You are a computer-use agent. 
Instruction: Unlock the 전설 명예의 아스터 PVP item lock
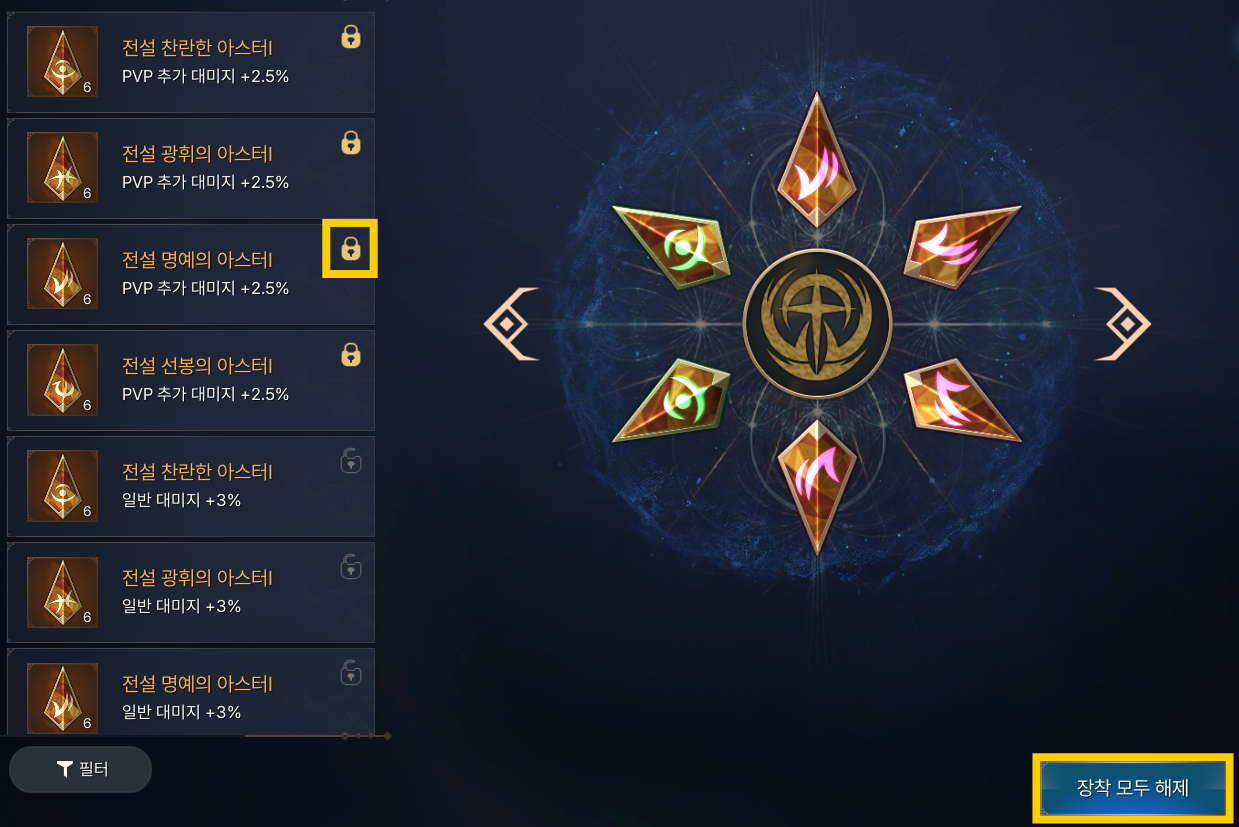pos(350,248)
